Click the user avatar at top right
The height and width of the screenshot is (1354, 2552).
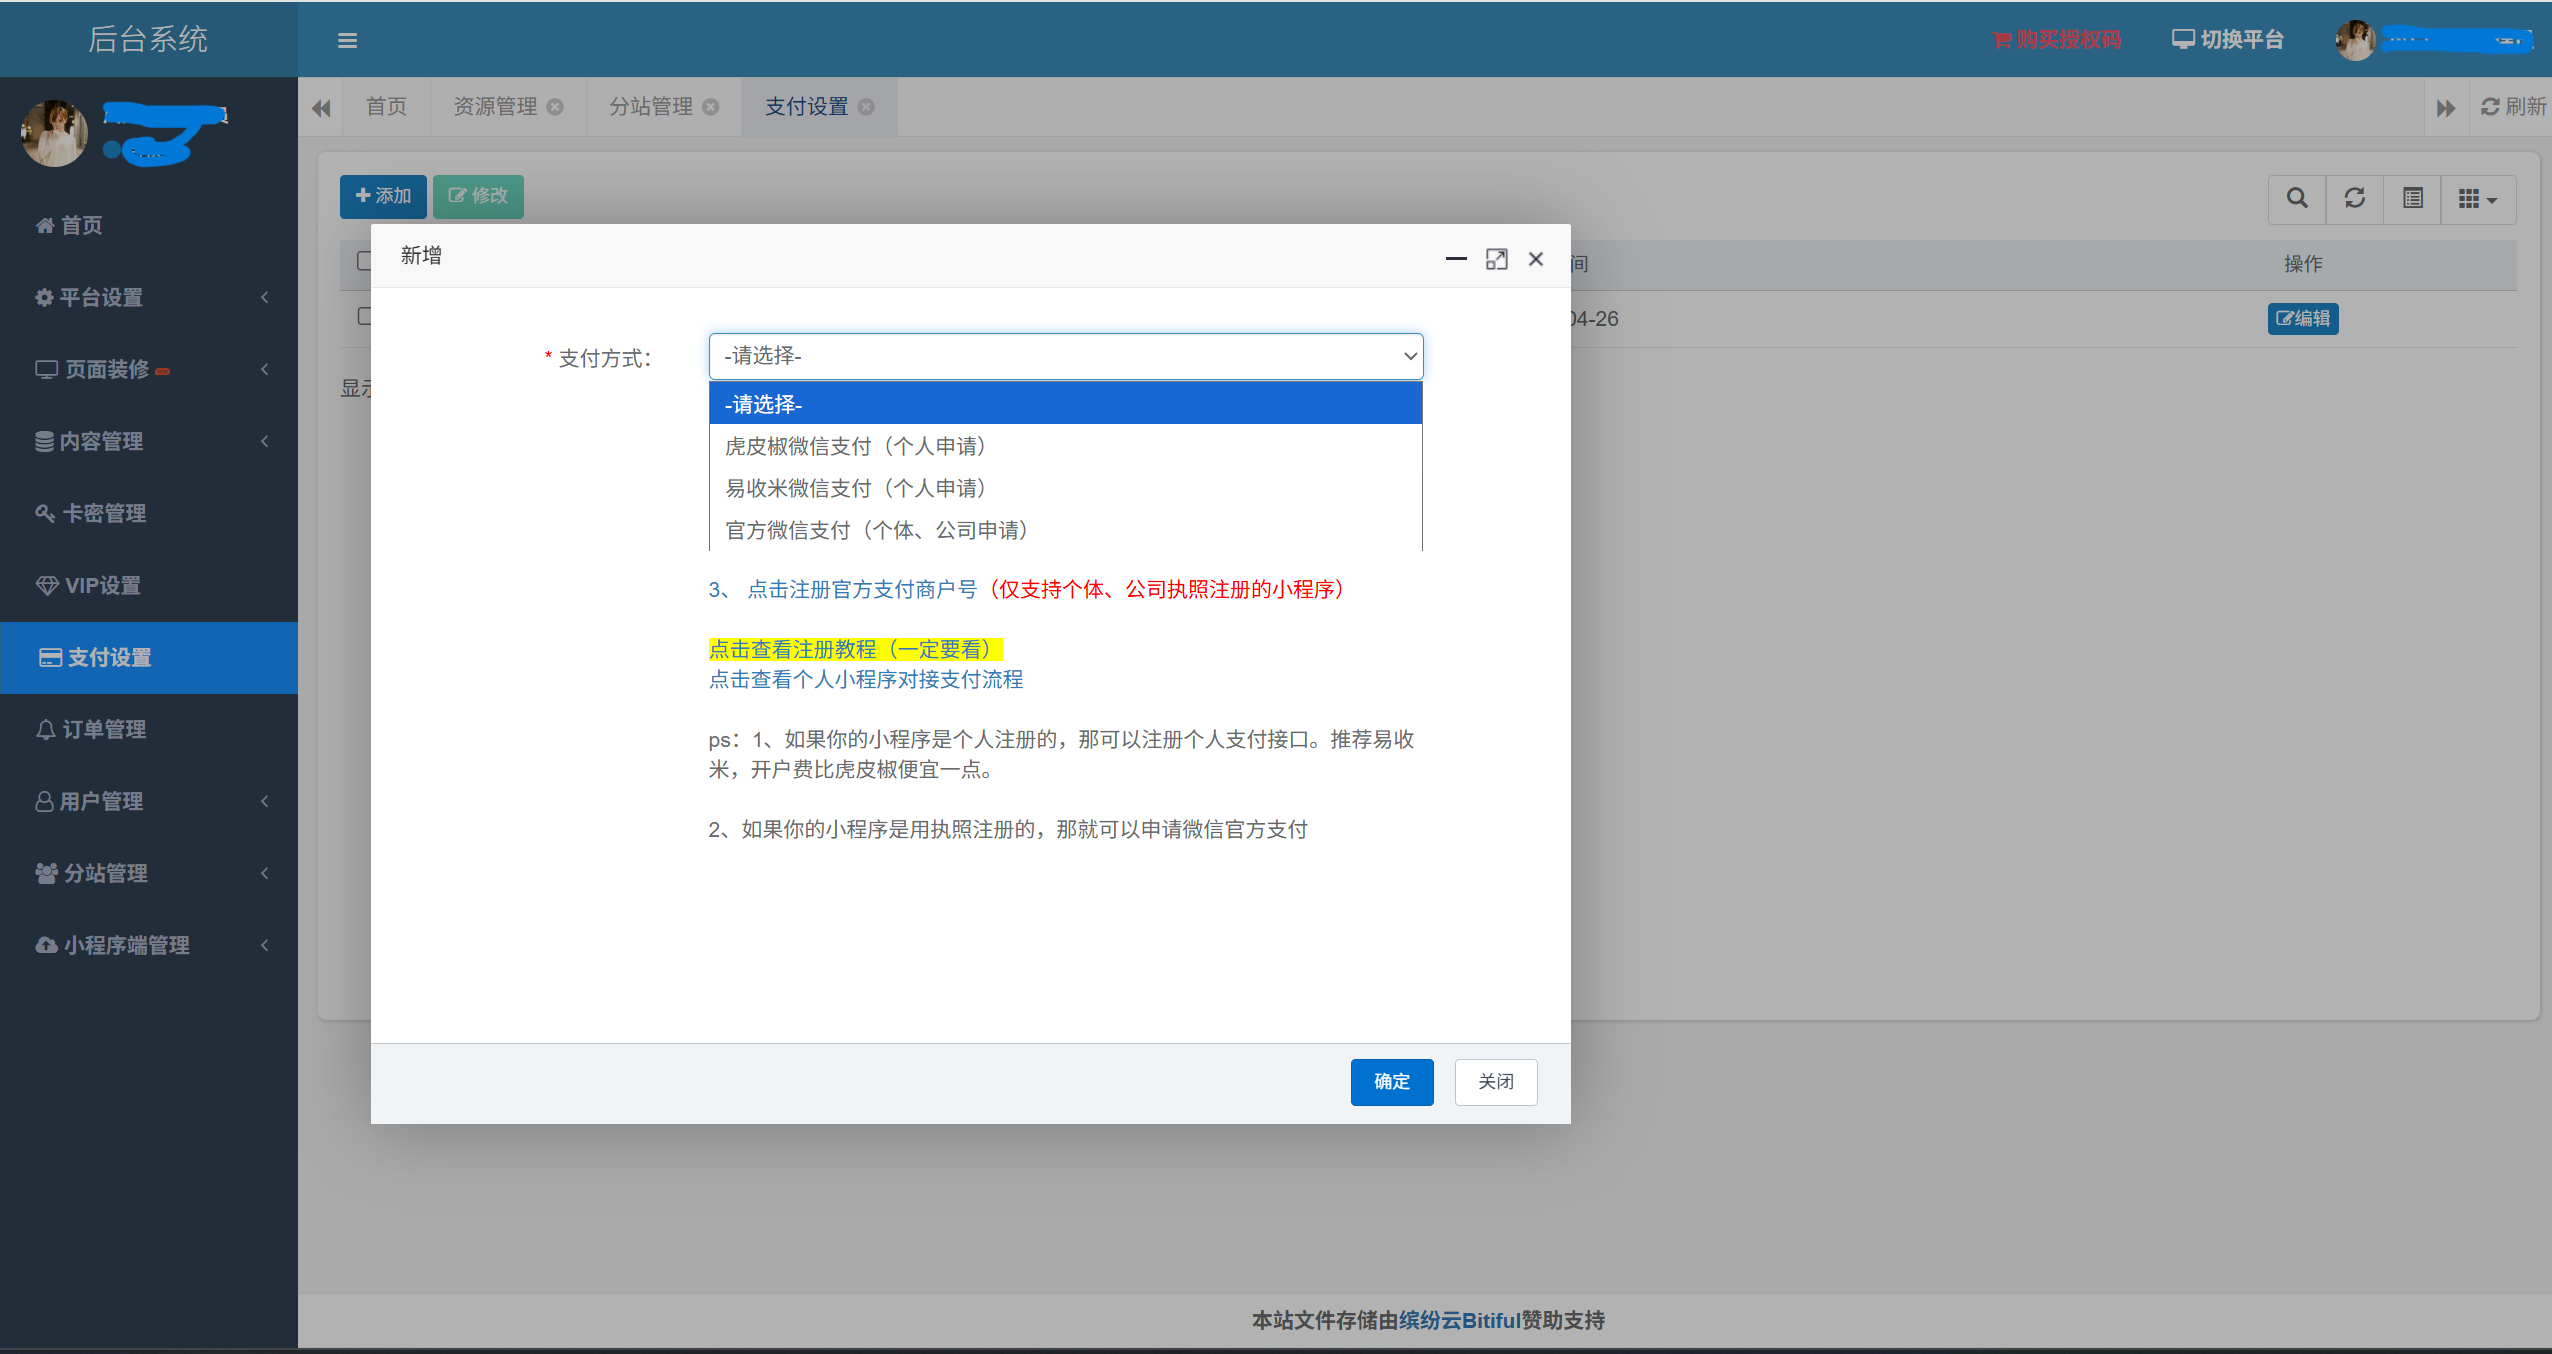2355,39
